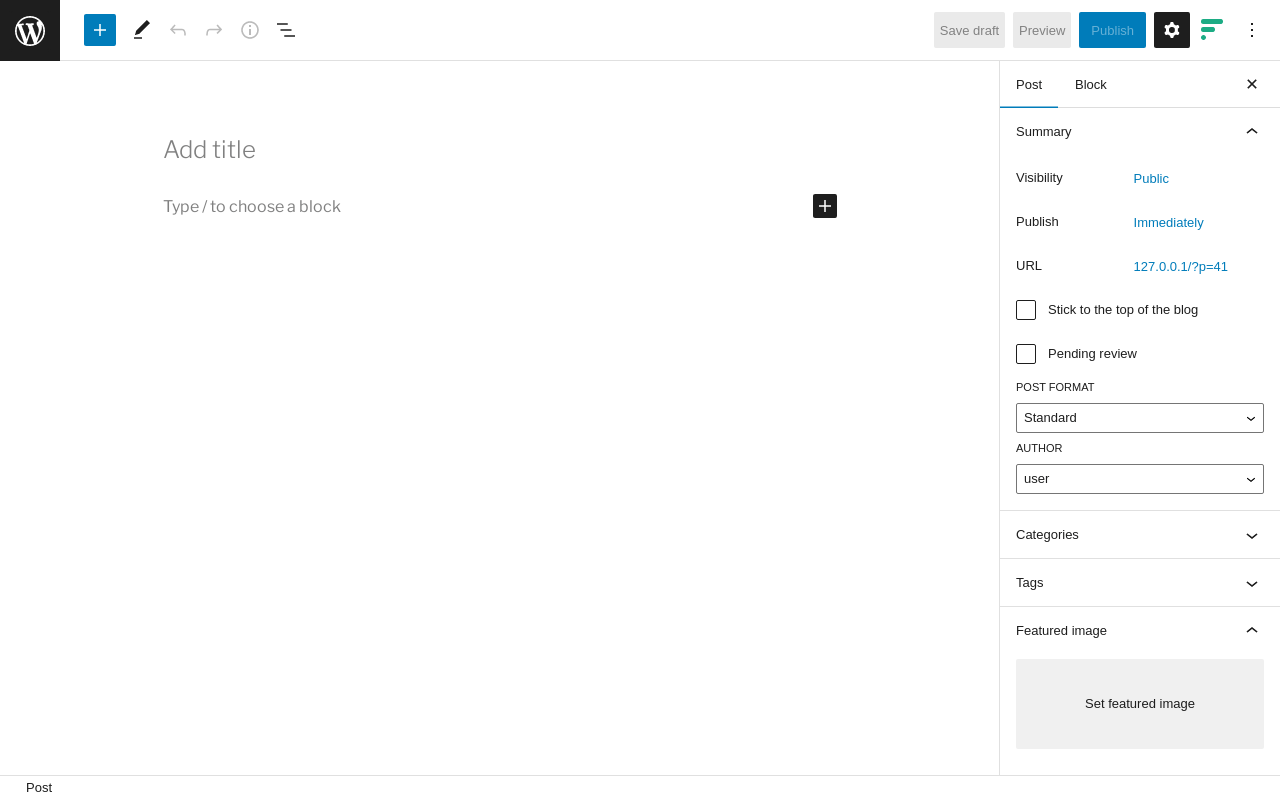Switch to the Post tab

(x=1029, y=84)
